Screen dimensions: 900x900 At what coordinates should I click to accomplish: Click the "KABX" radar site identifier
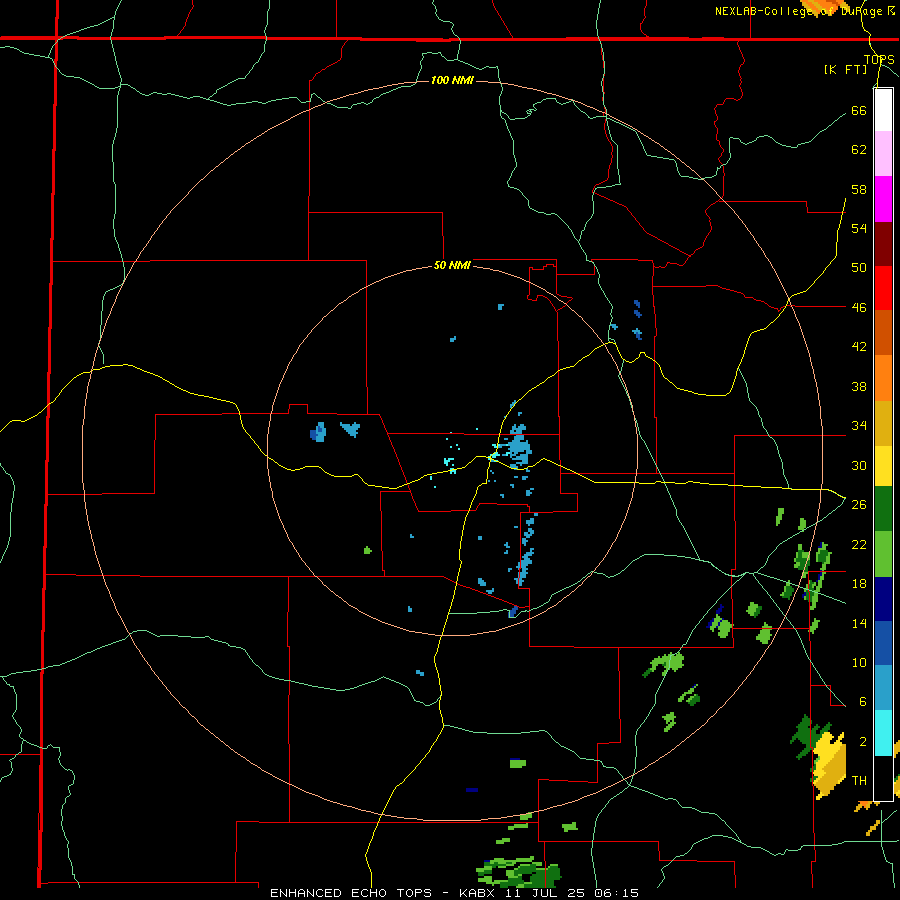[x=476, y=893]
